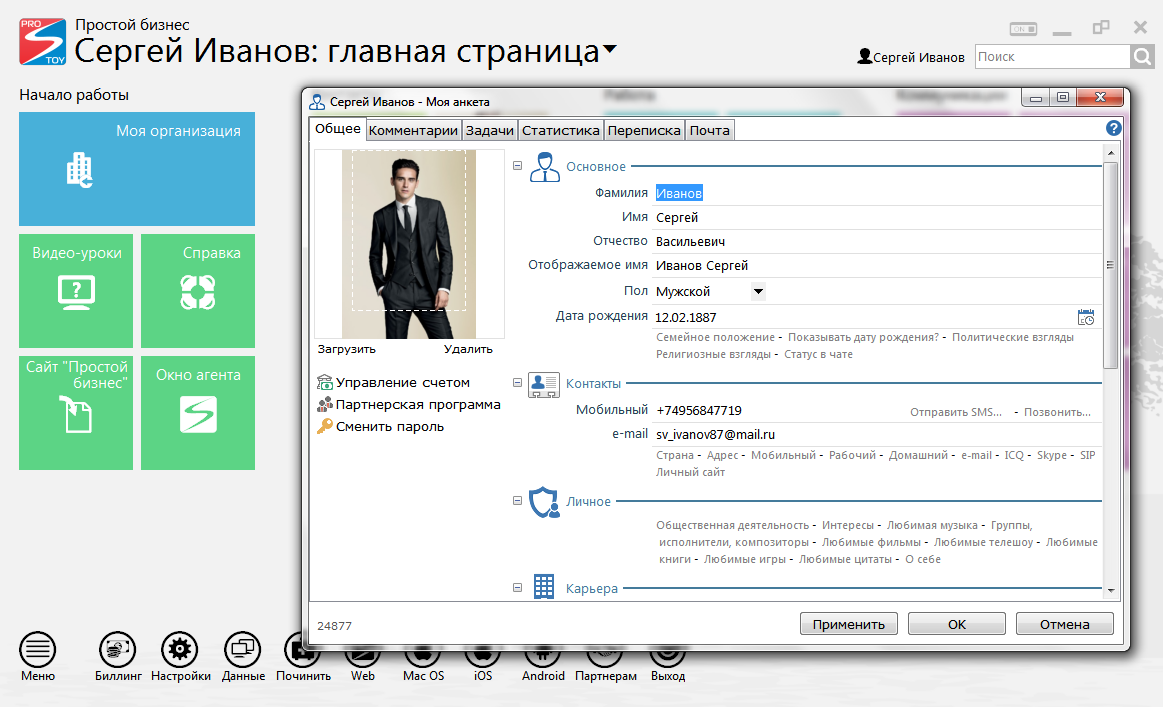The image size is (1163, 707).
Task: Open Настройки gear icon
Action: [180, 650]
